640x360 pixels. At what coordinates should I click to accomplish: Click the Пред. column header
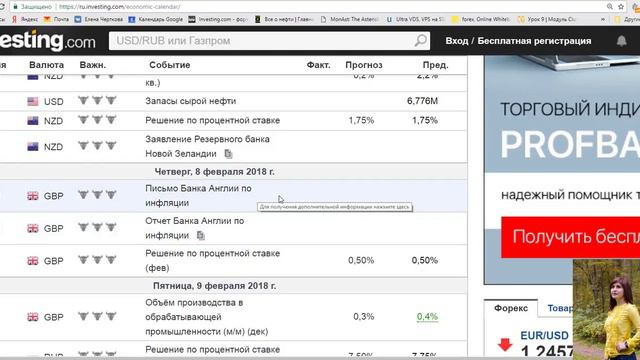436,65
